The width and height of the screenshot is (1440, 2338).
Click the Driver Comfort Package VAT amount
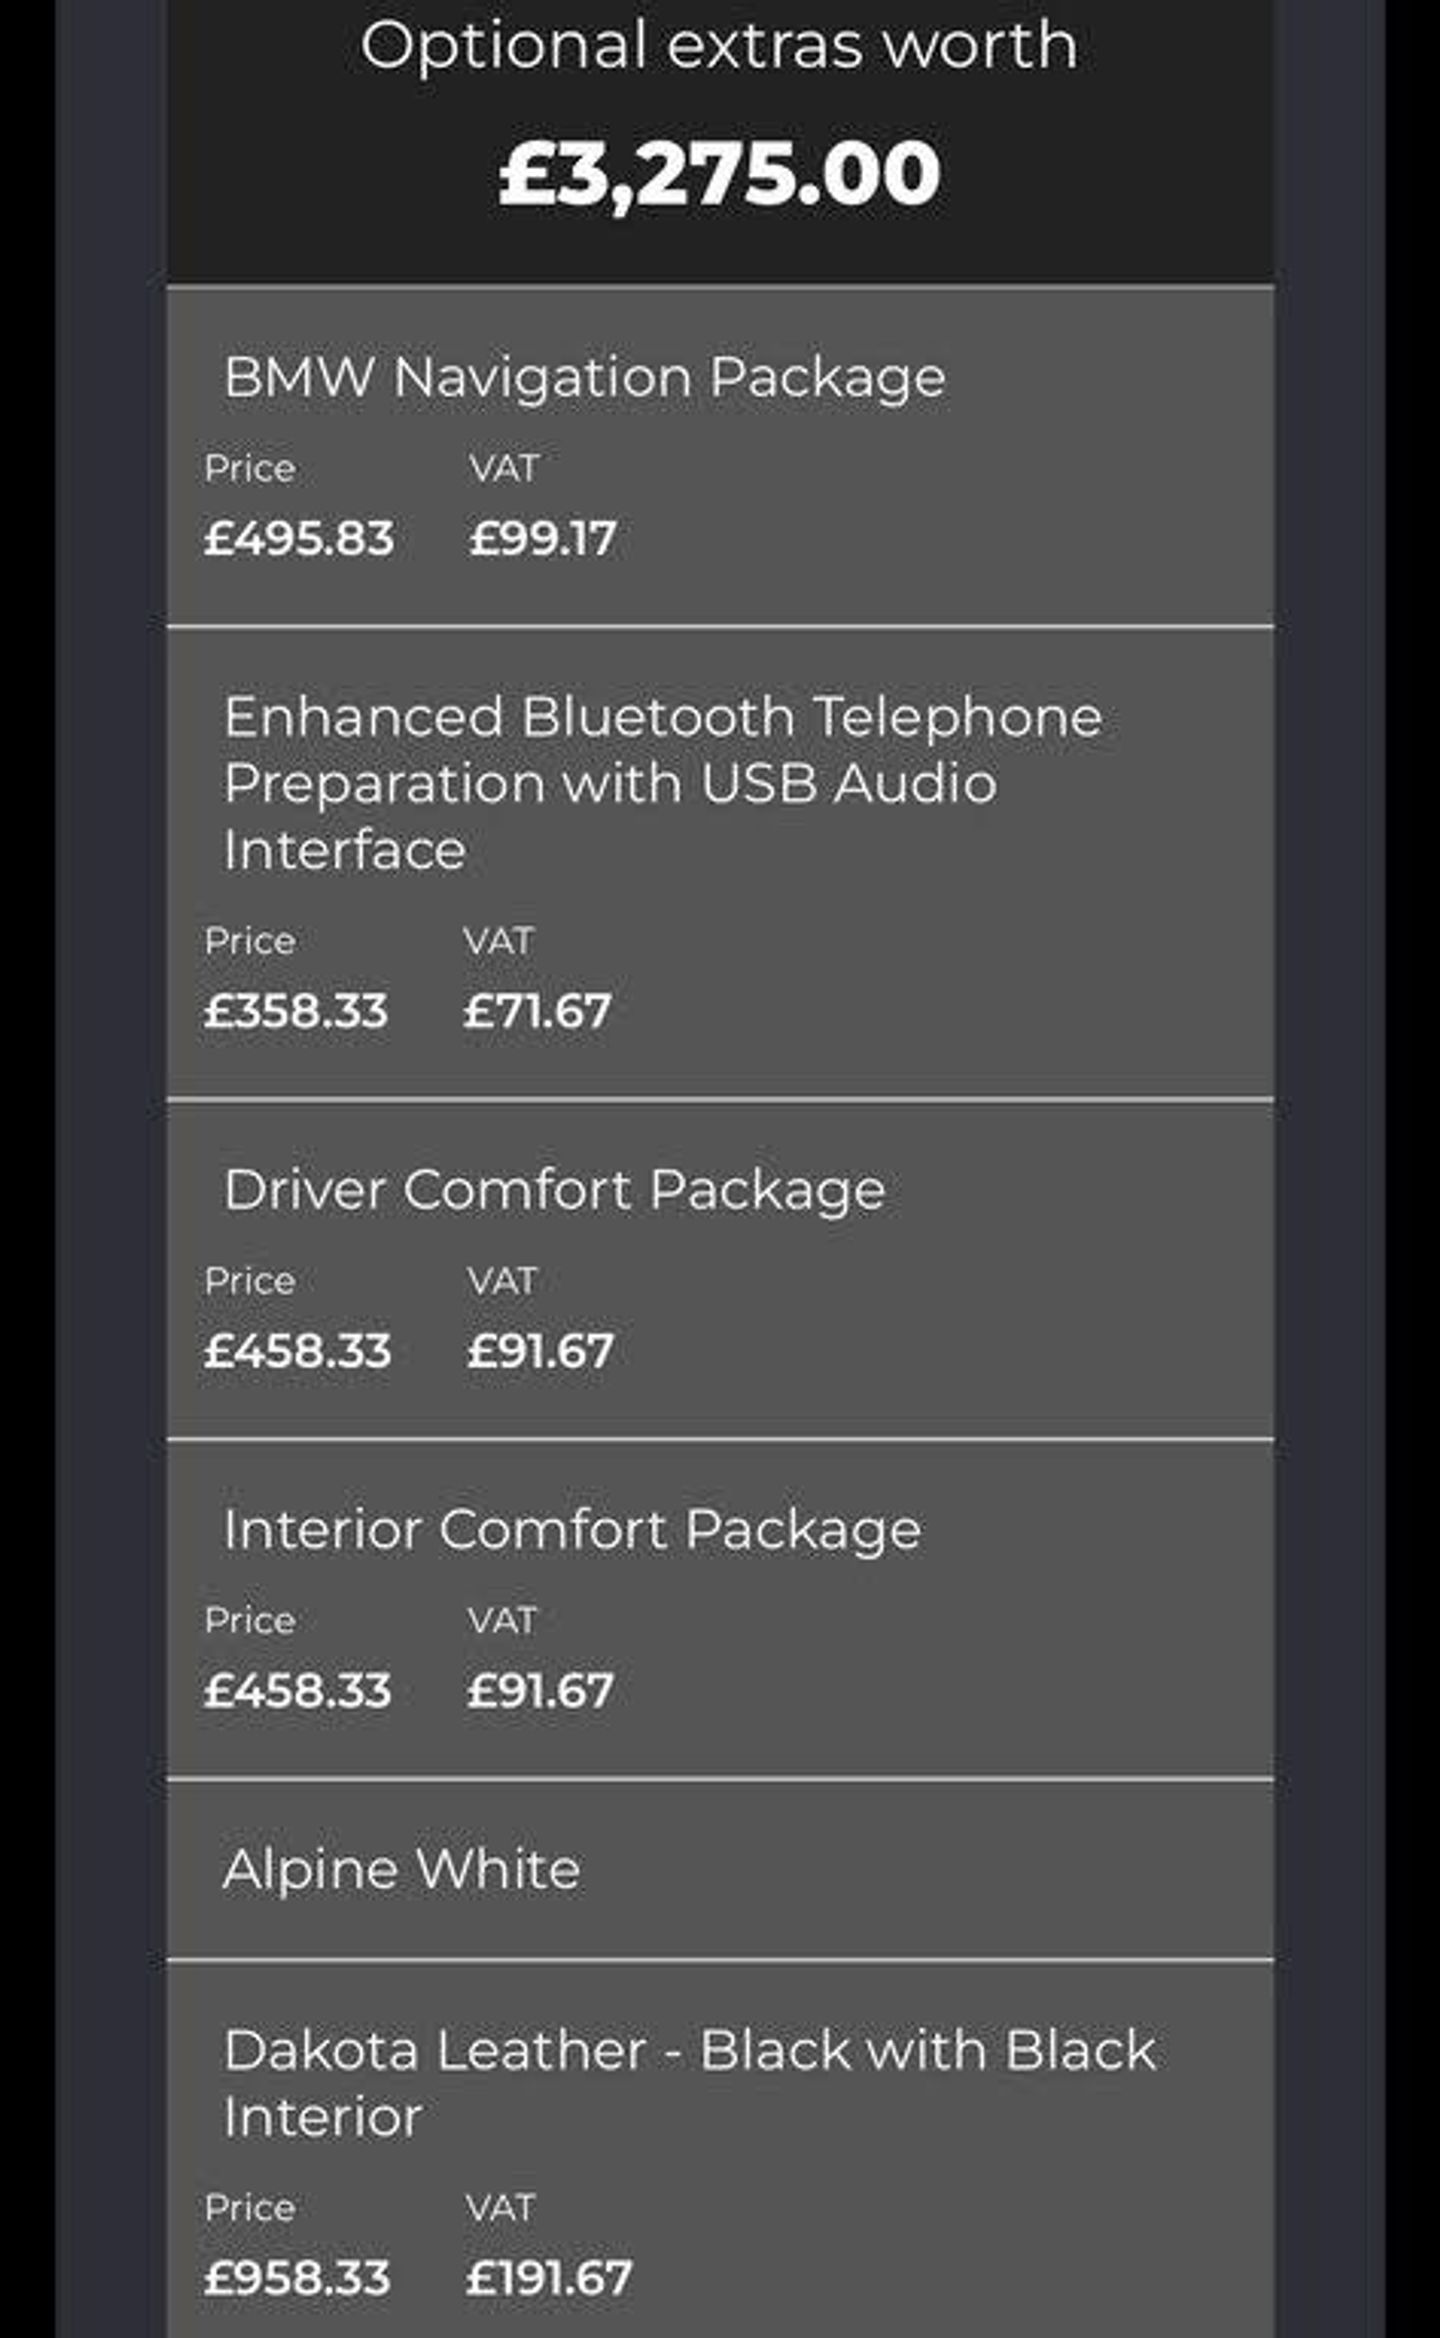point(540,1350)
